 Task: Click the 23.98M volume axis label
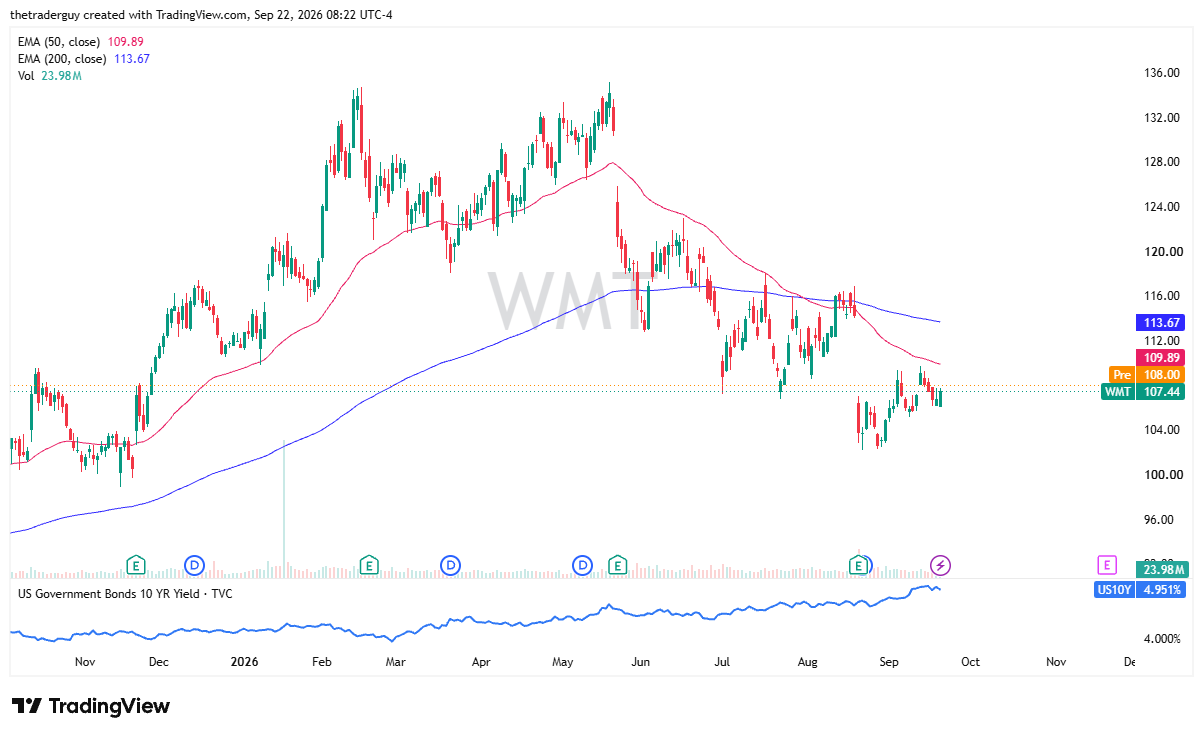point(1162,569)
